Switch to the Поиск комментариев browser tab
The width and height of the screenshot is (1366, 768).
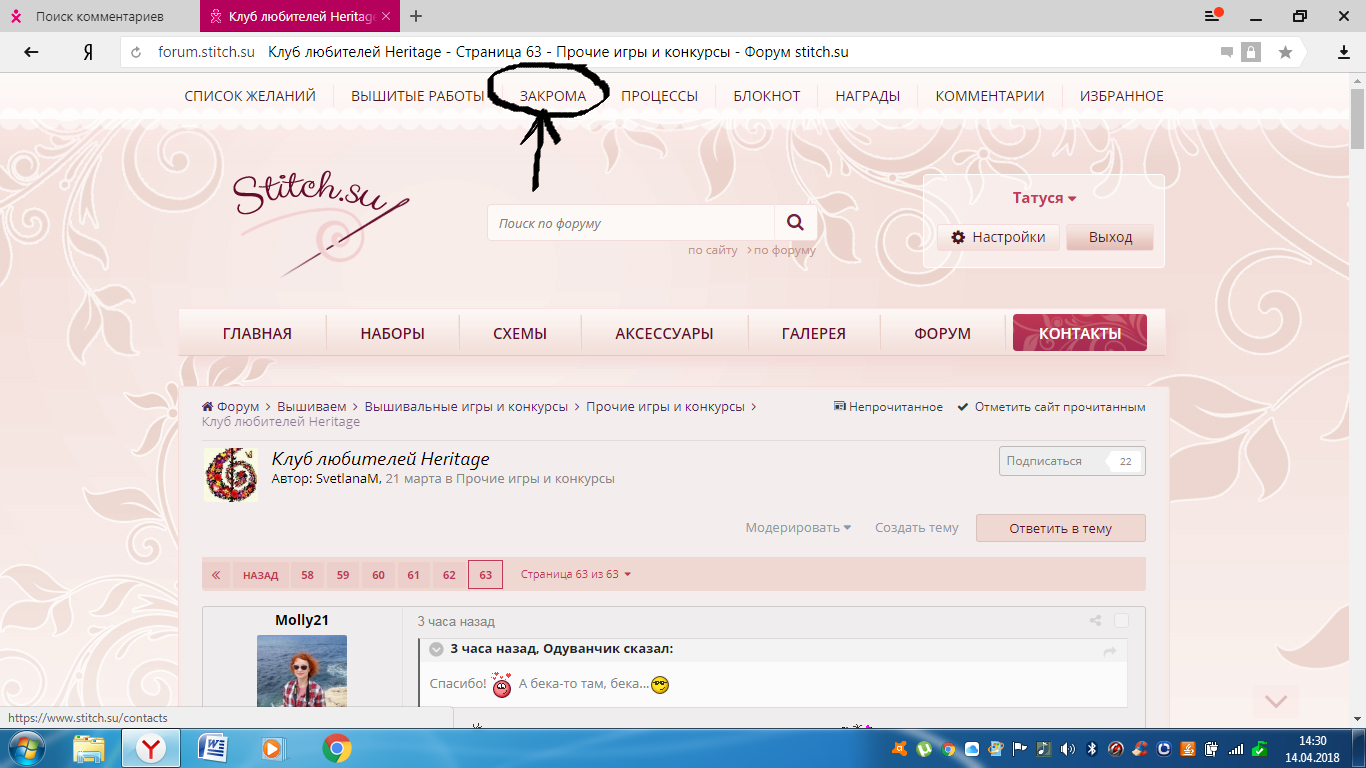tap(99, 17)
